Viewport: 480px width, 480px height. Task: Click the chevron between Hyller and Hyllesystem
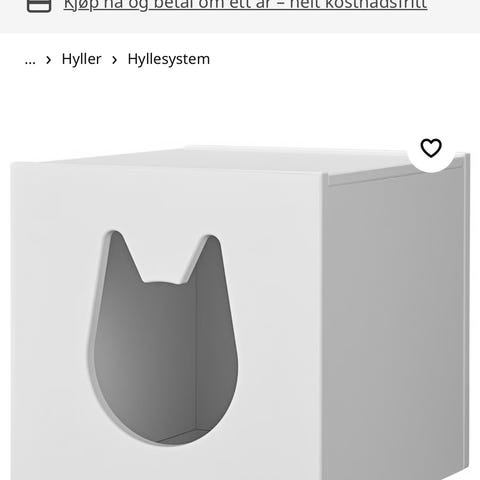pos(115,60)
